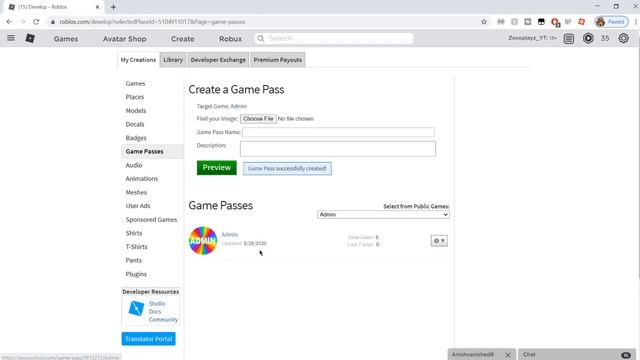The width and height of the screenshot is (640, 360).
Task: Select Places in the sidebar
Action: 135,97
